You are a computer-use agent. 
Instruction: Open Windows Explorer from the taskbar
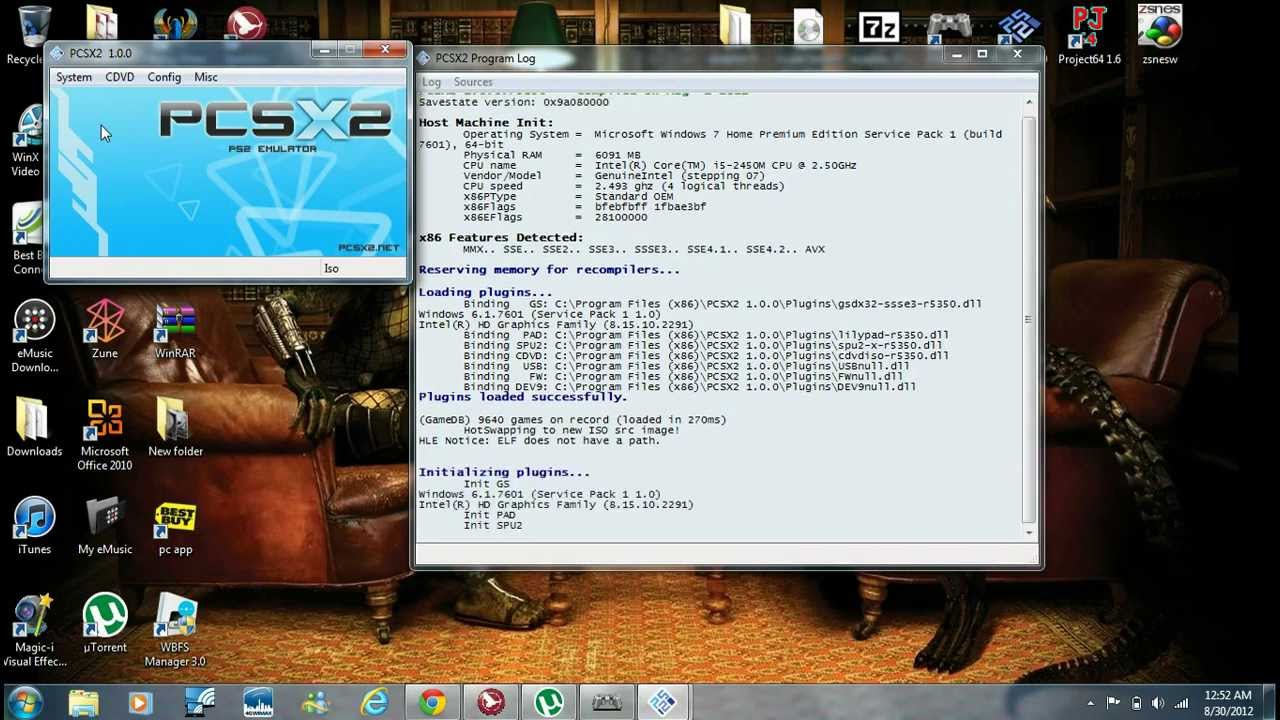84,702
